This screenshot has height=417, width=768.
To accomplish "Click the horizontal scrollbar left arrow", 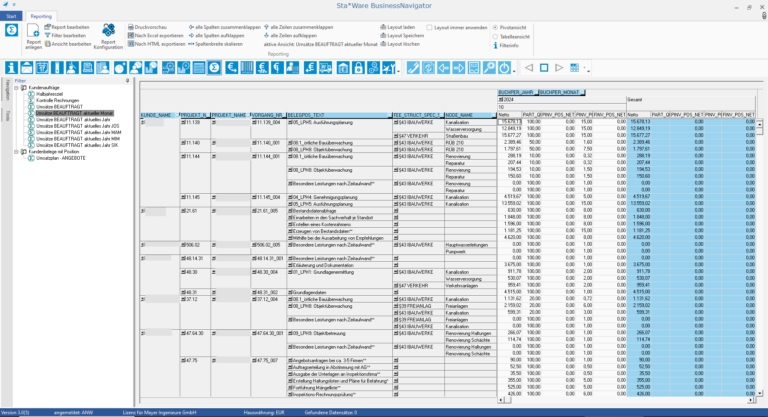I will (501, 400).
